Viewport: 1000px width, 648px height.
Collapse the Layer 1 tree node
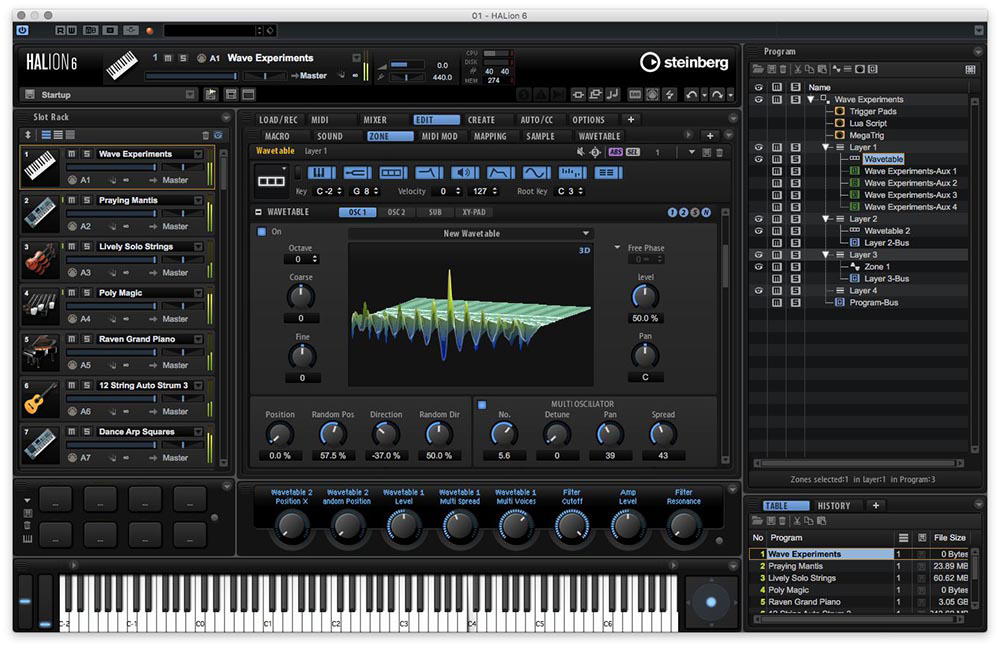pos(825,147)
